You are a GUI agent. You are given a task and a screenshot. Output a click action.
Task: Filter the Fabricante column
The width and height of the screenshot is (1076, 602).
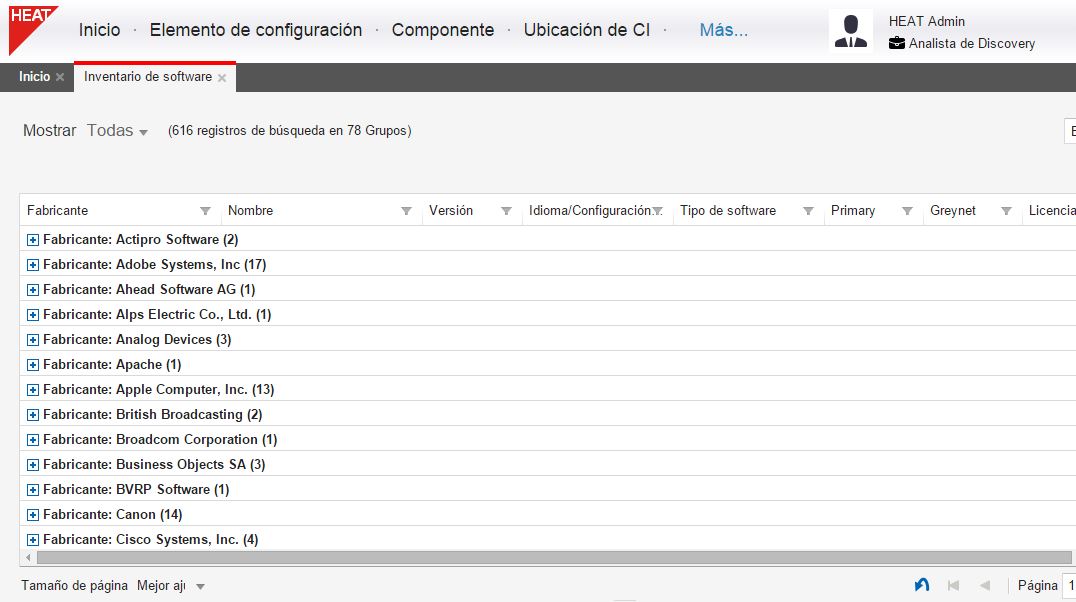click(205, 211)
